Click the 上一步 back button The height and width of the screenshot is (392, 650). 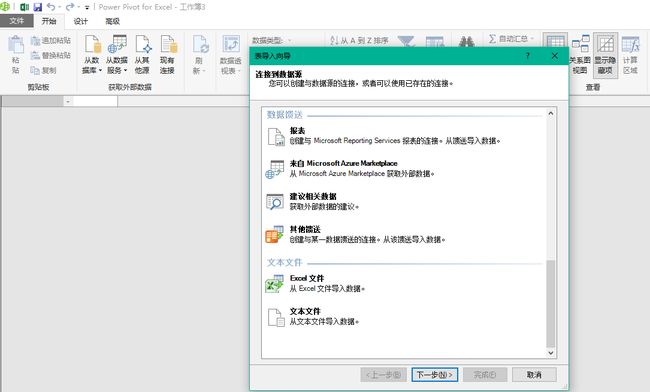pyautogui.click(x=383, y=375)
